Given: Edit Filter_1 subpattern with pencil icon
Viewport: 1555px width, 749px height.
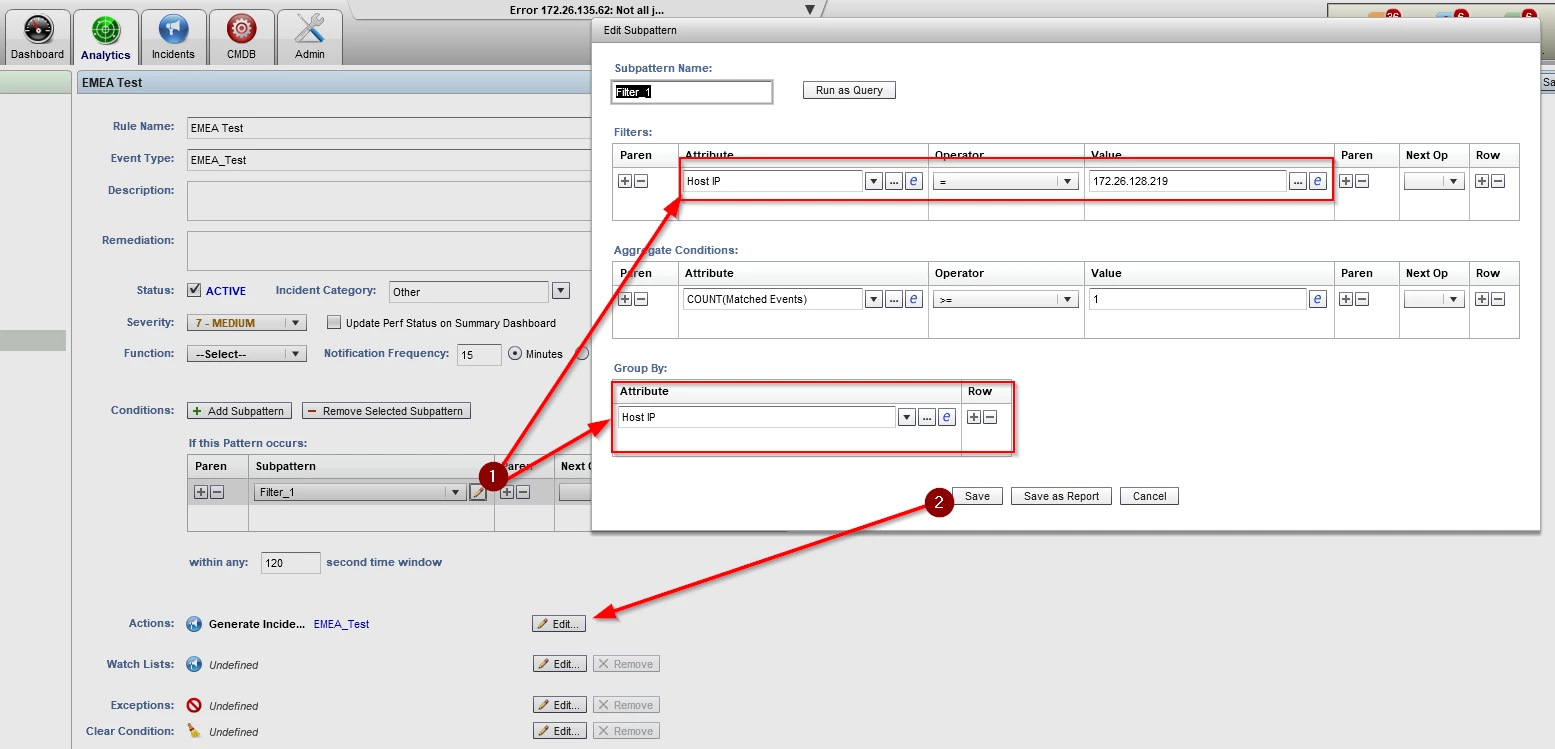Looking at the screenshot, I should 478,492.
